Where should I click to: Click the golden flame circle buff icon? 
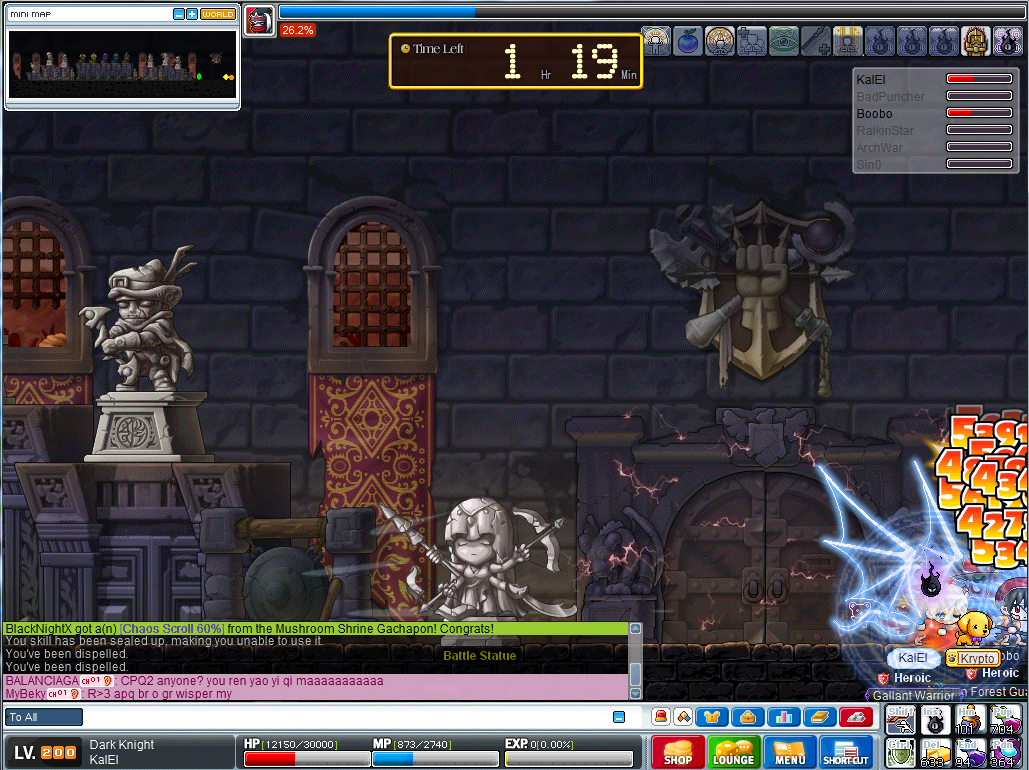(x=720, y=41)
